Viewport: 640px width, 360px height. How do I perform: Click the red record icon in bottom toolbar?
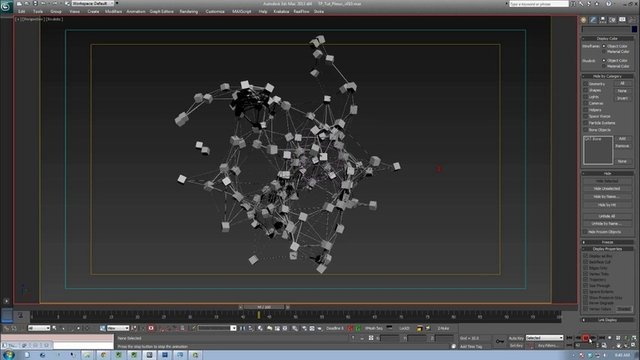(x=151, y=328)
